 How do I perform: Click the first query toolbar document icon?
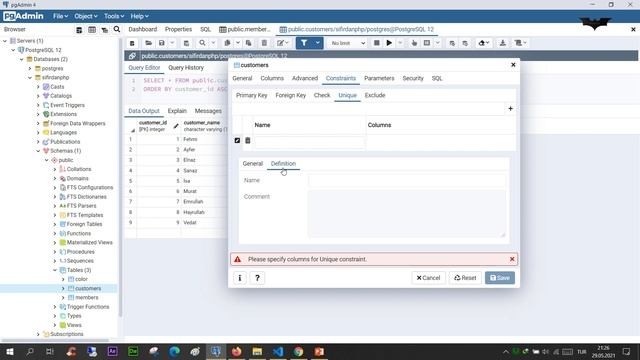pos(132,43)
